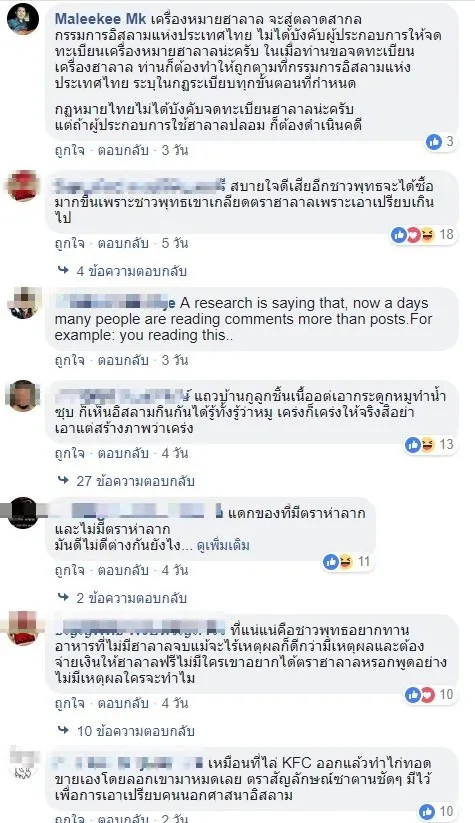Expand the 2 replies thread

(121, 598)
